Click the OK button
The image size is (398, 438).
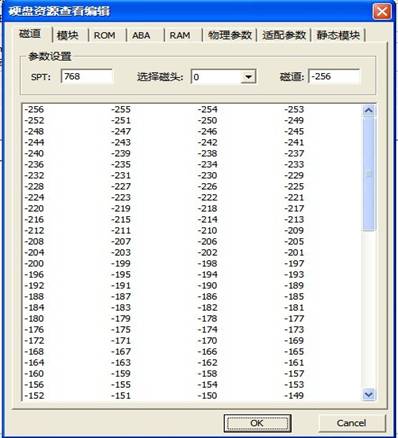pyautogui.click(x=257, y=423)
